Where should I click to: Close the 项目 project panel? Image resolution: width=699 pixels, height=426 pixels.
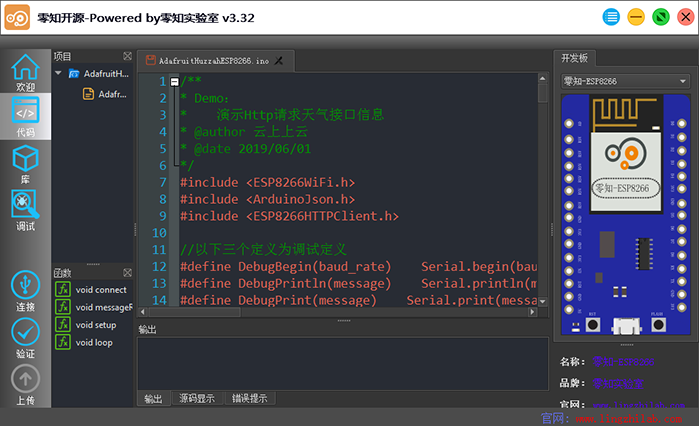coord(127,56)
